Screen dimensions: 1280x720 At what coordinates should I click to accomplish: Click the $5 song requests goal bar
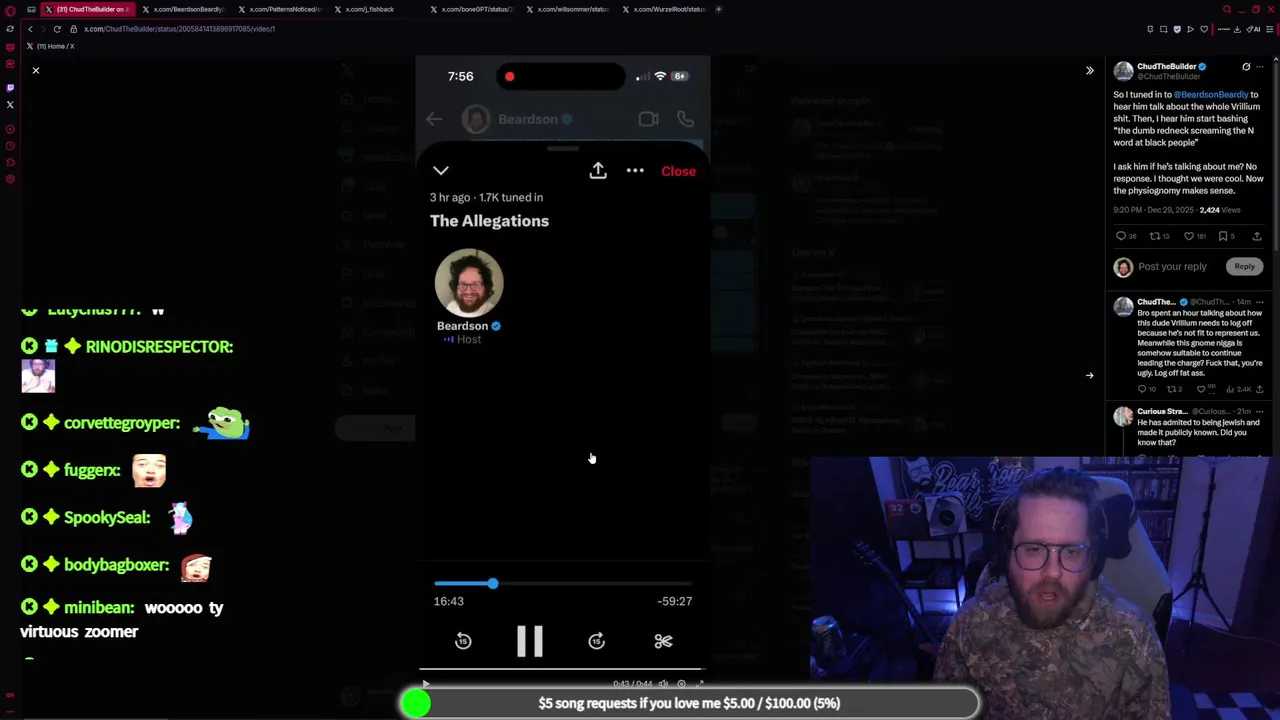(689, 703)
